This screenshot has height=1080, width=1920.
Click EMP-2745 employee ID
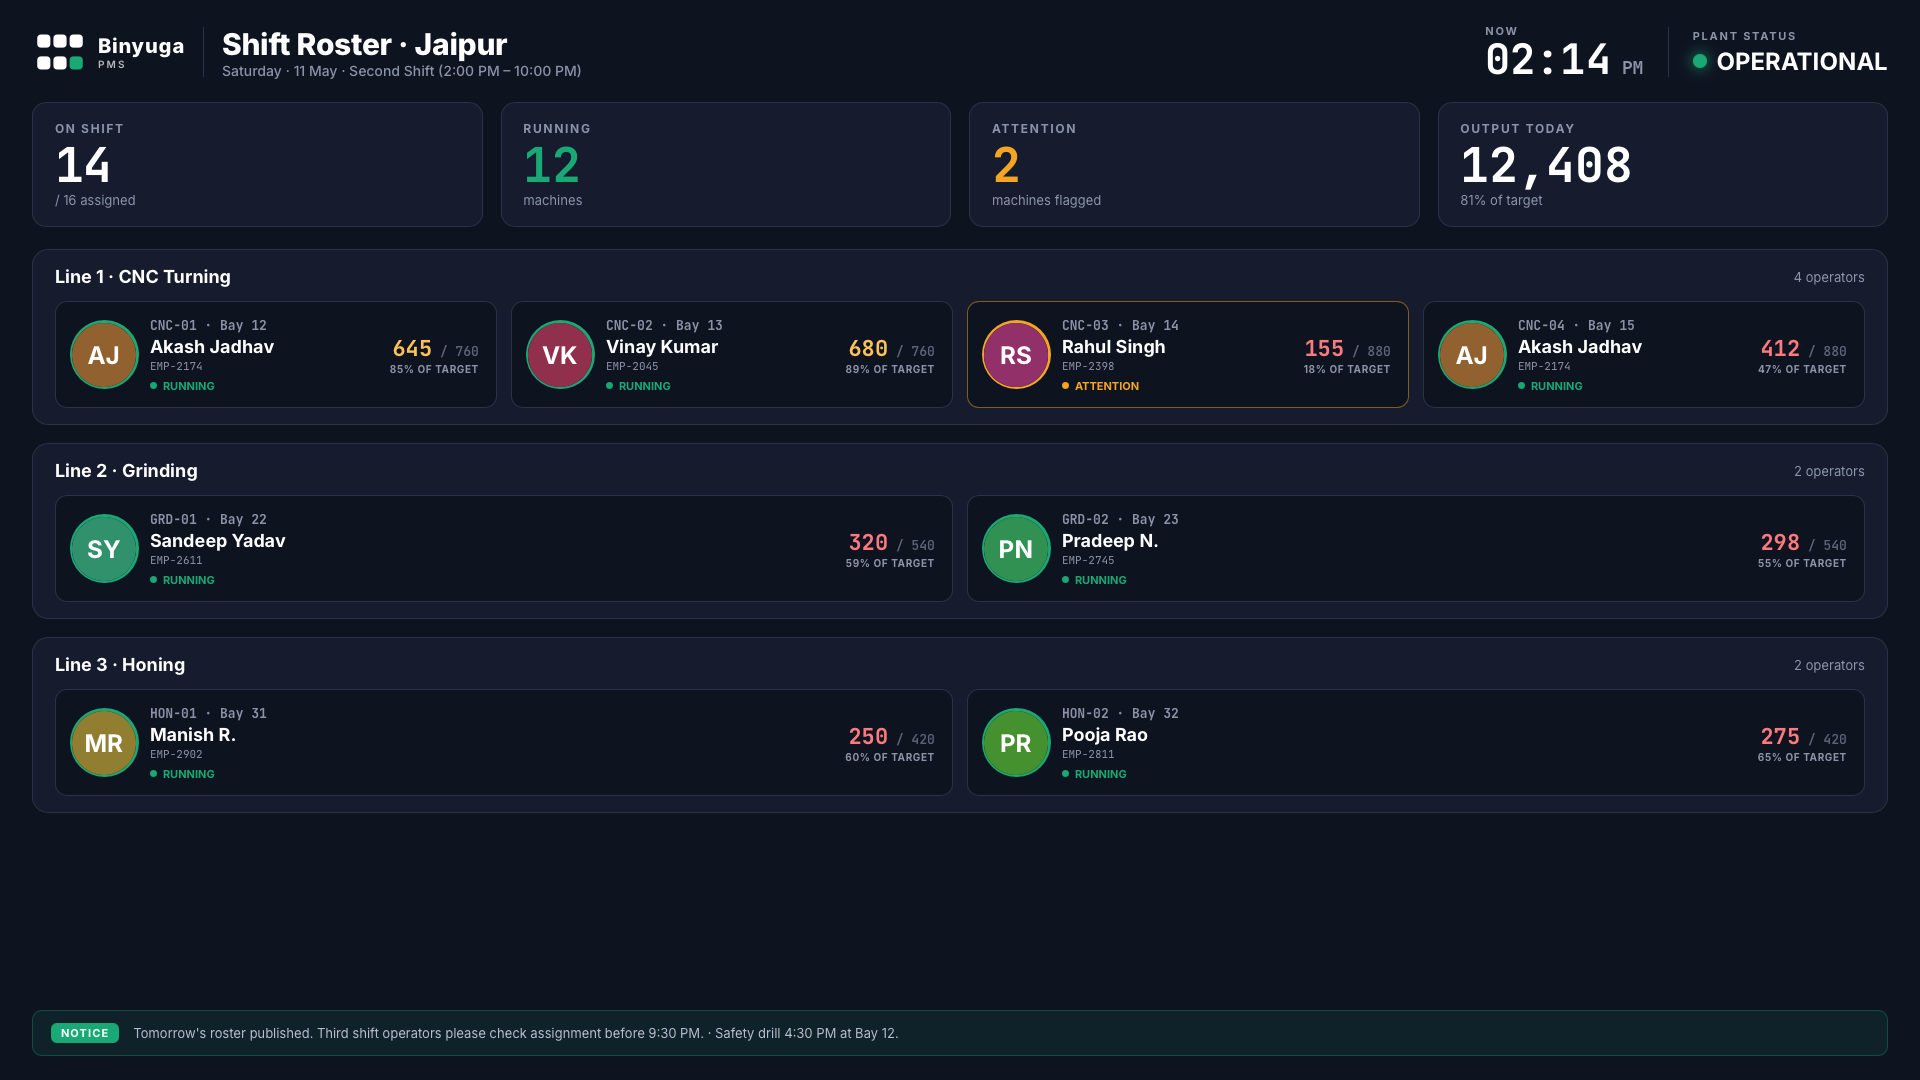[1088, 561]
